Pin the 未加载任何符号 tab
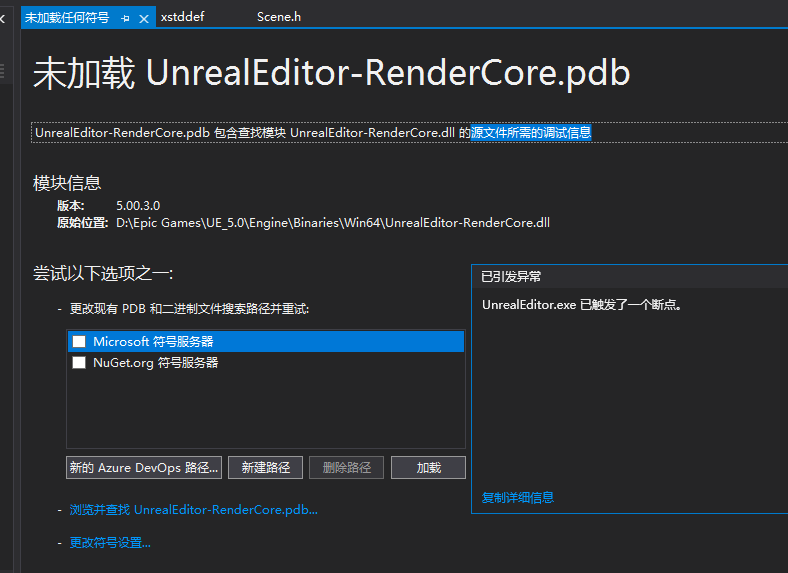 [125, 19]
